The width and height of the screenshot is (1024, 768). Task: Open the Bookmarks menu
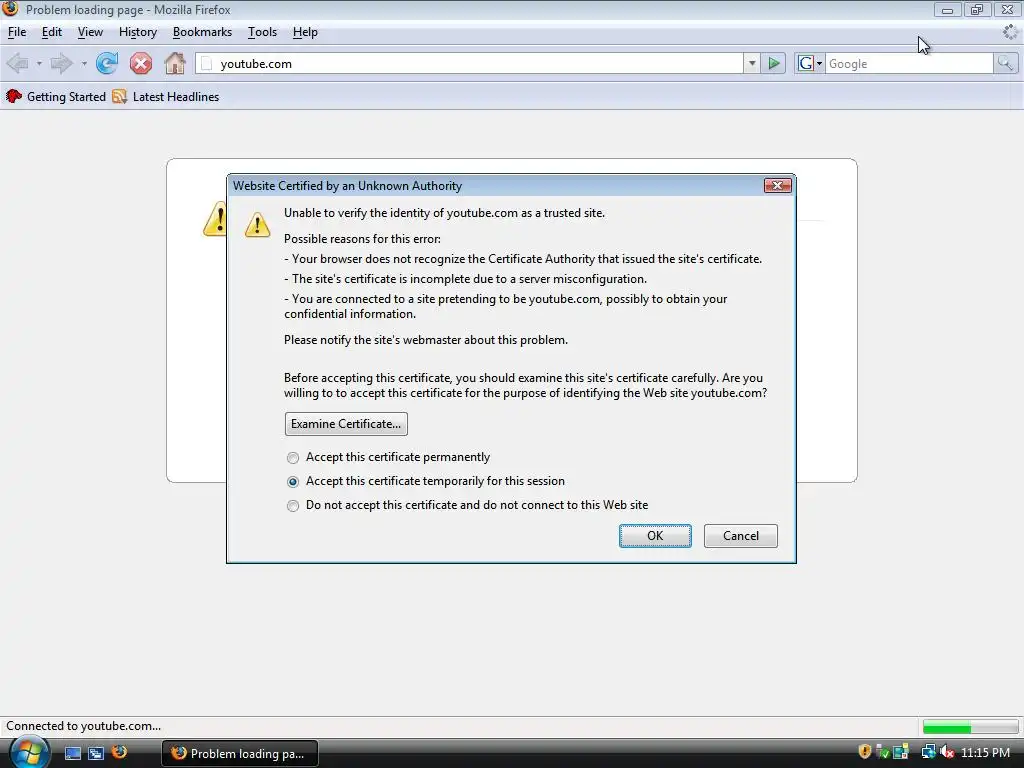tap(202, 32)
